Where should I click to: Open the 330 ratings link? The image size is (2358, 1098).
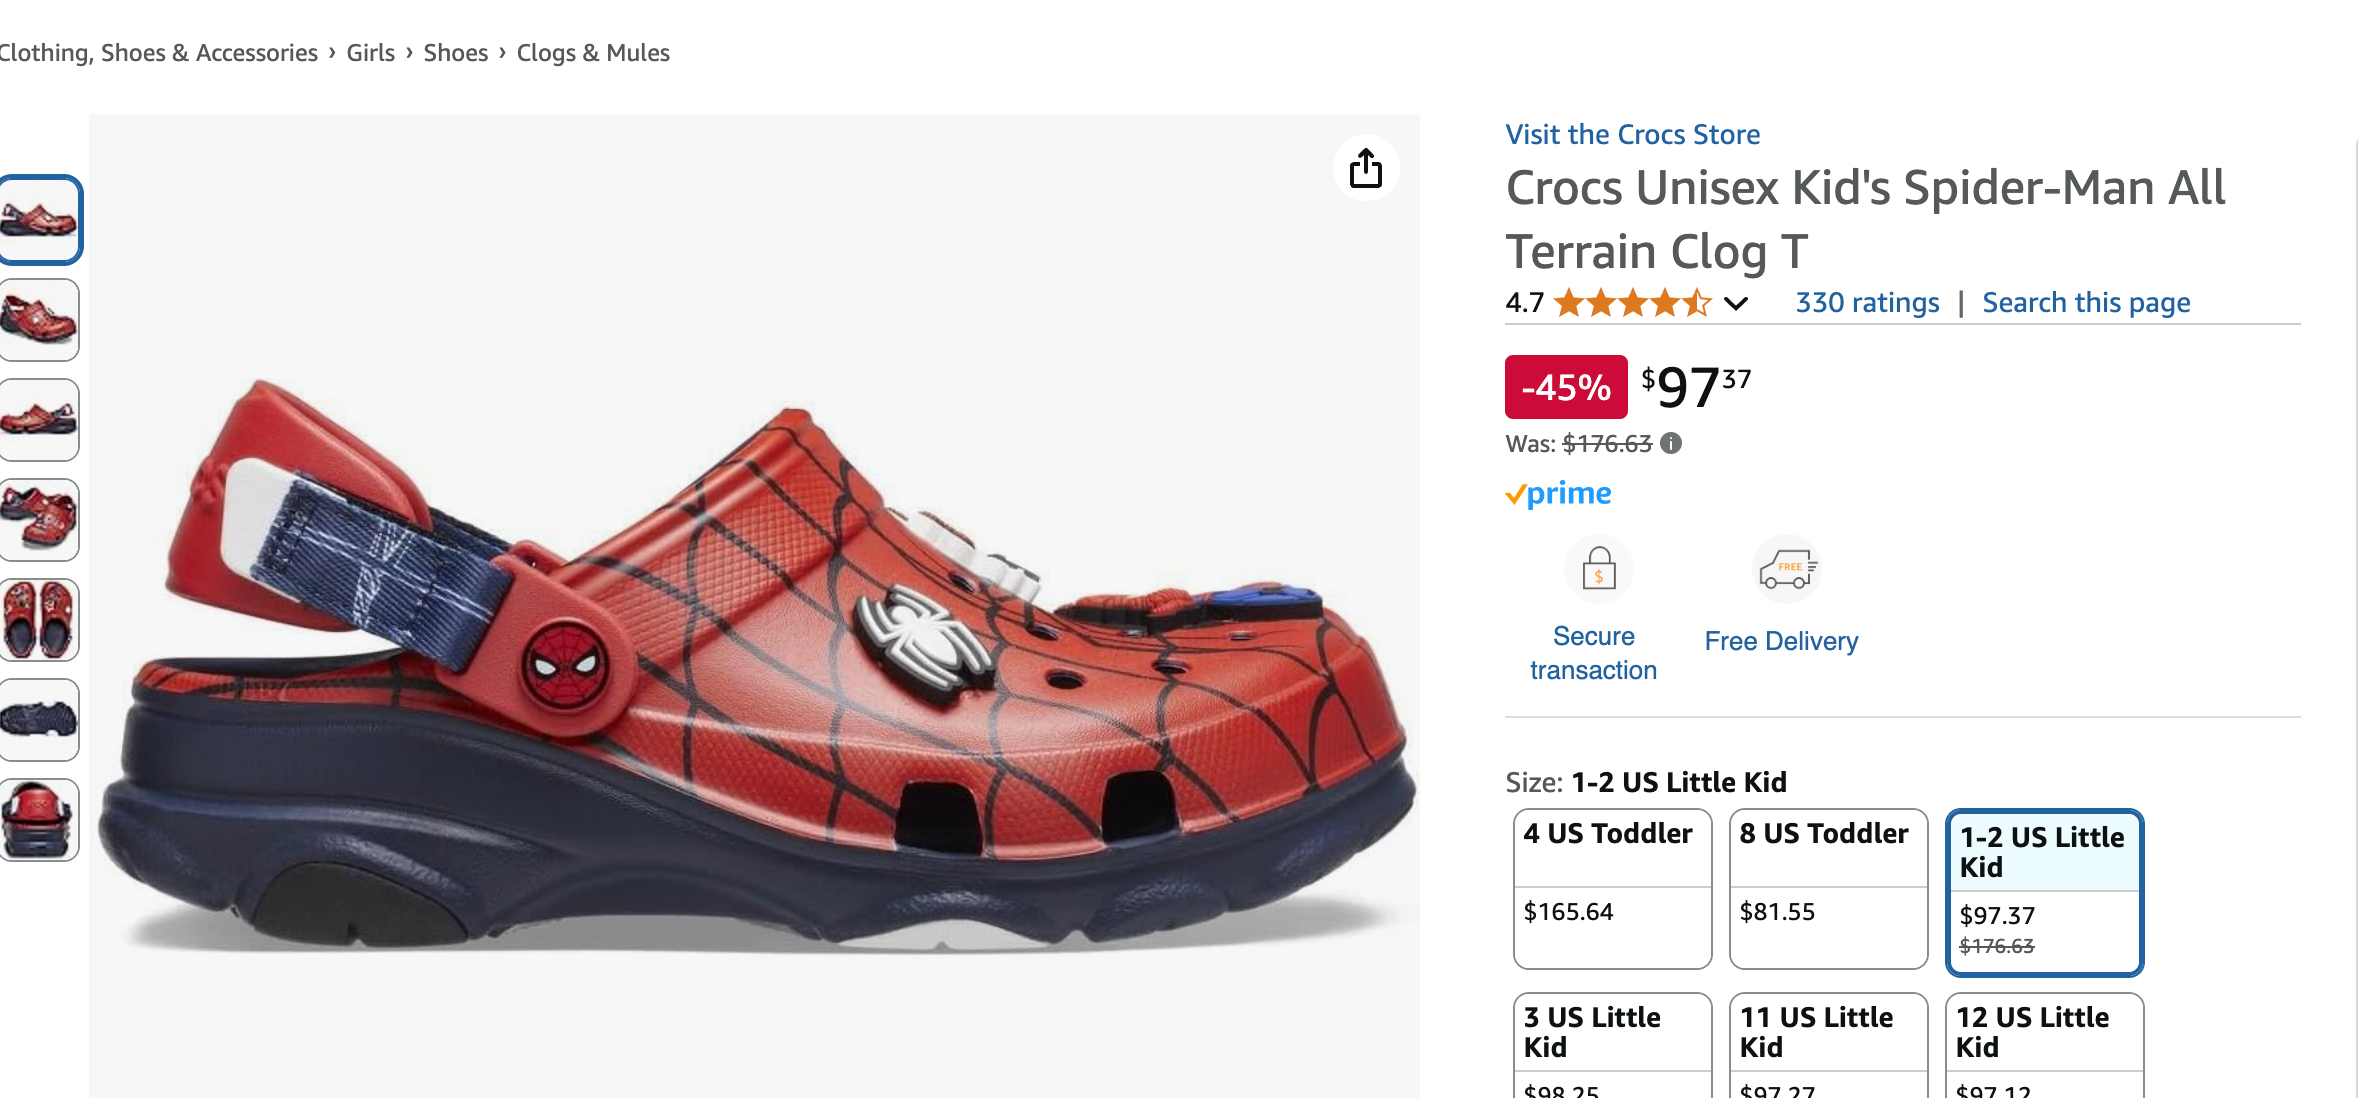click(1867, 303)
